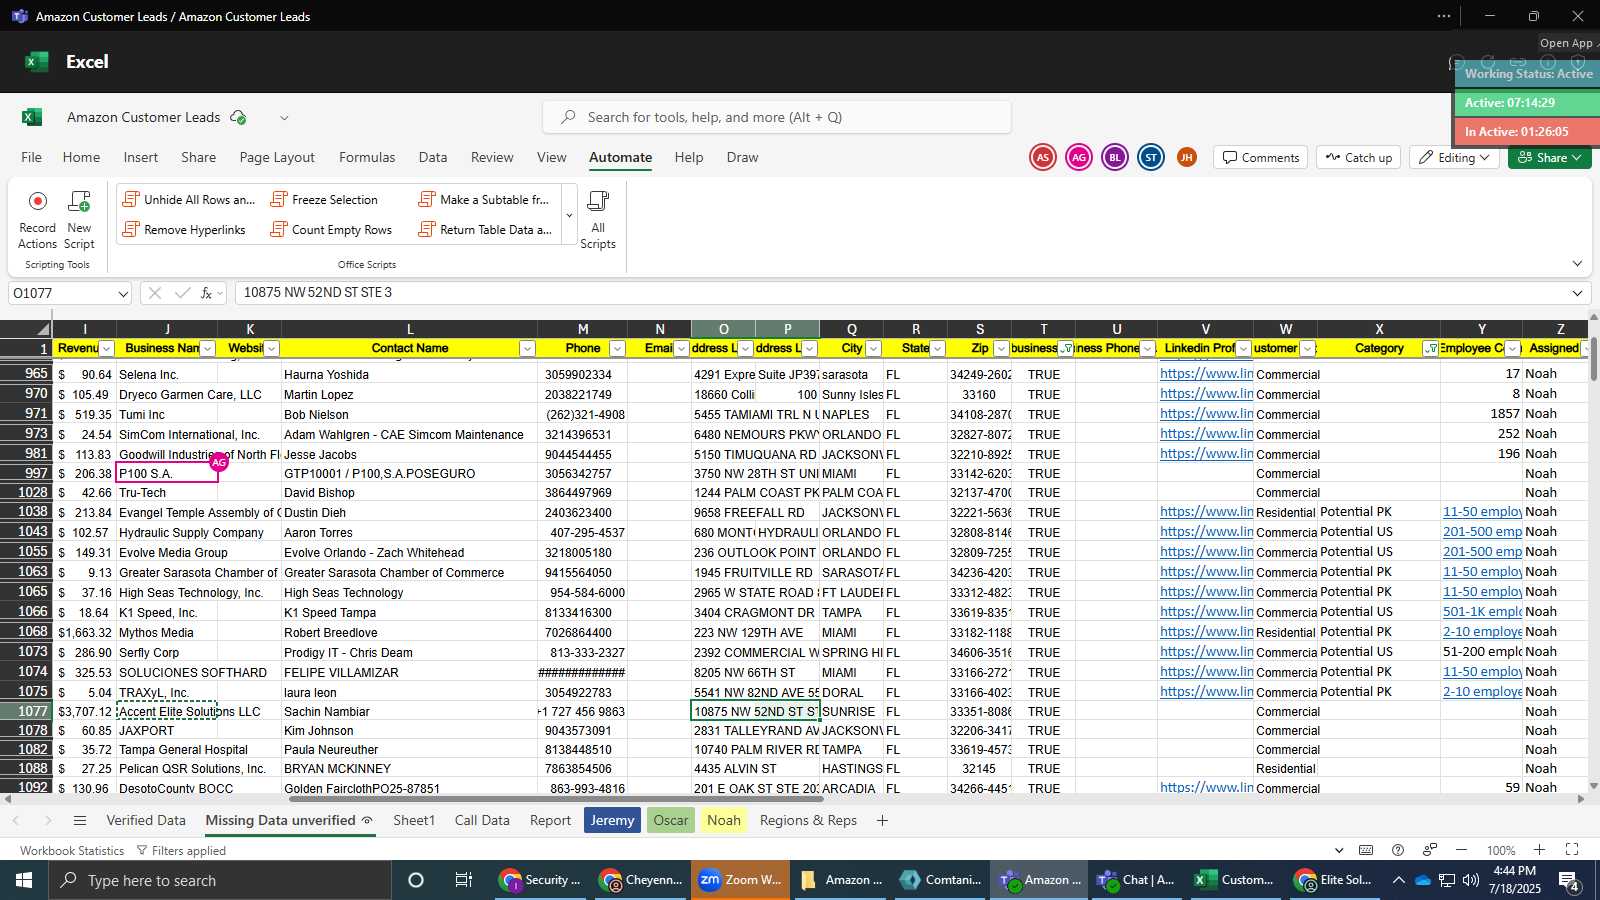Expand the Office Scripts gallery

tap(569, 216)
